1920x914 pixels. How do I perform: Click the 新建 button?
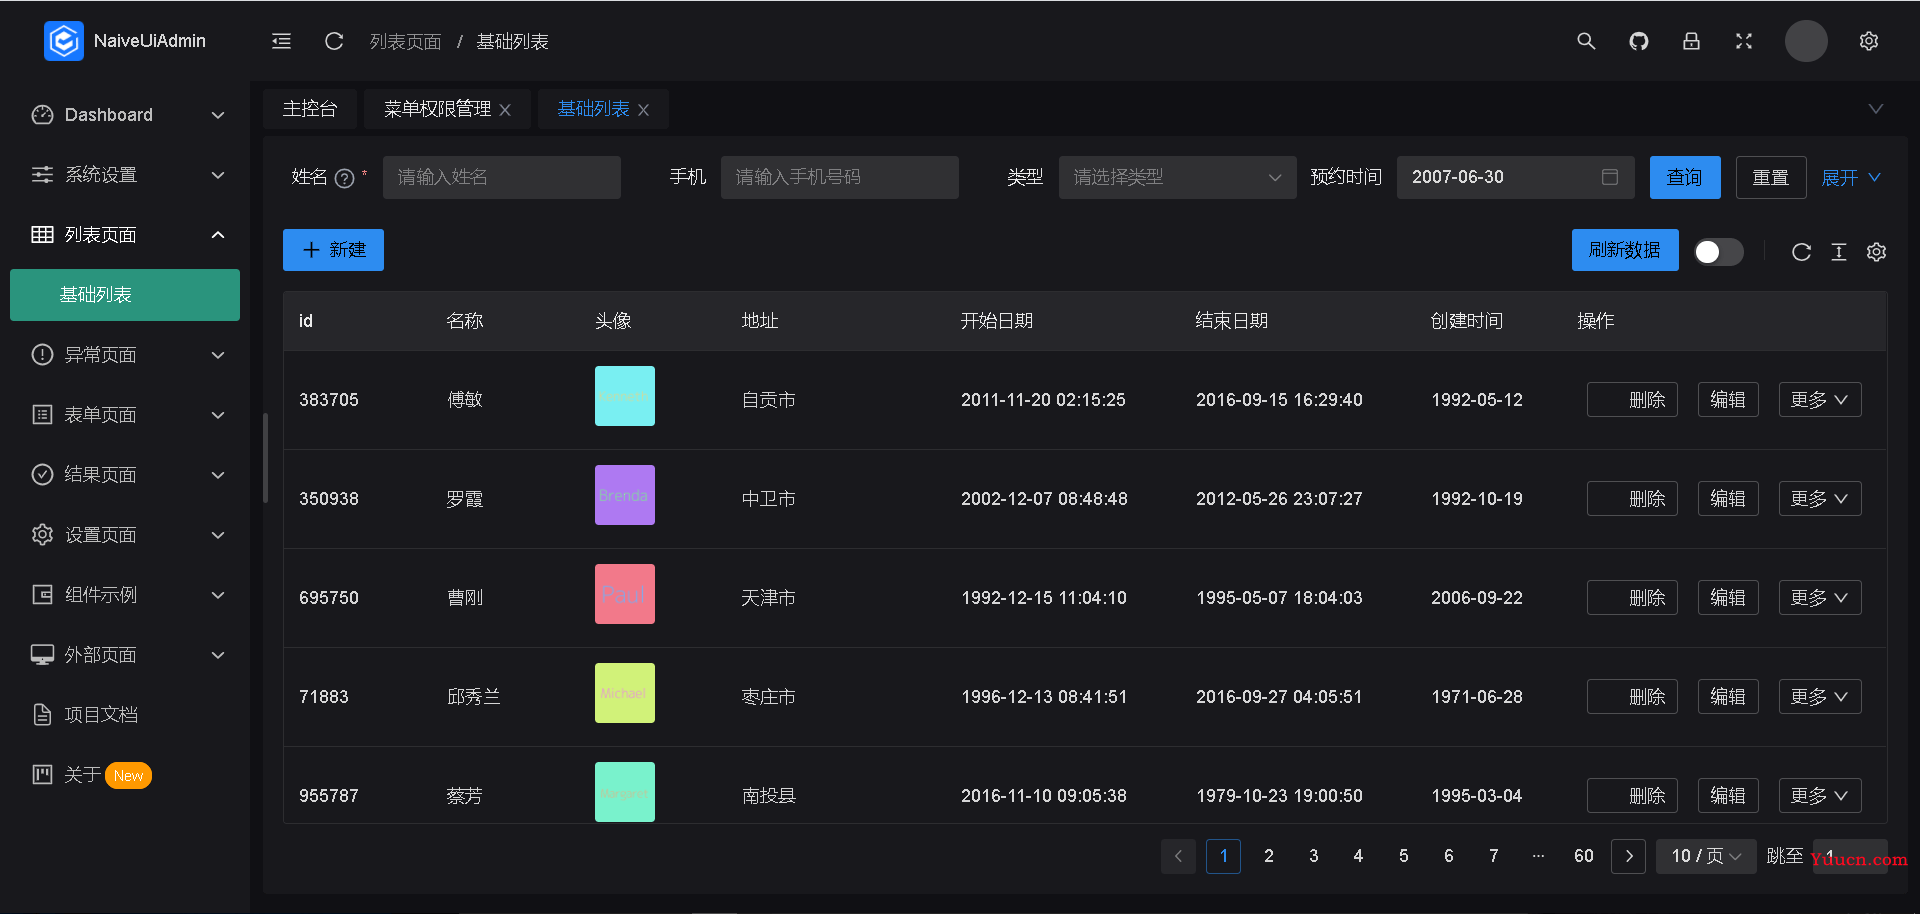[x=333, y=250]
